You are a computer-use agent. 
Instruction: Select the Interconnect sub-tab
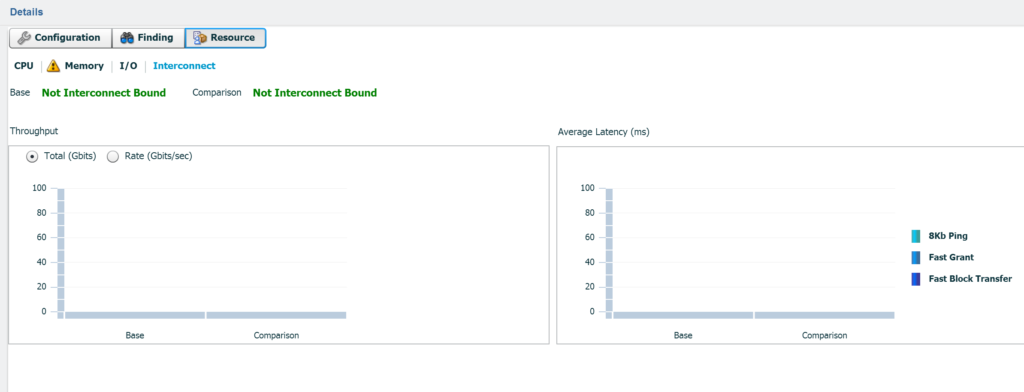click(x=184, y=66)
